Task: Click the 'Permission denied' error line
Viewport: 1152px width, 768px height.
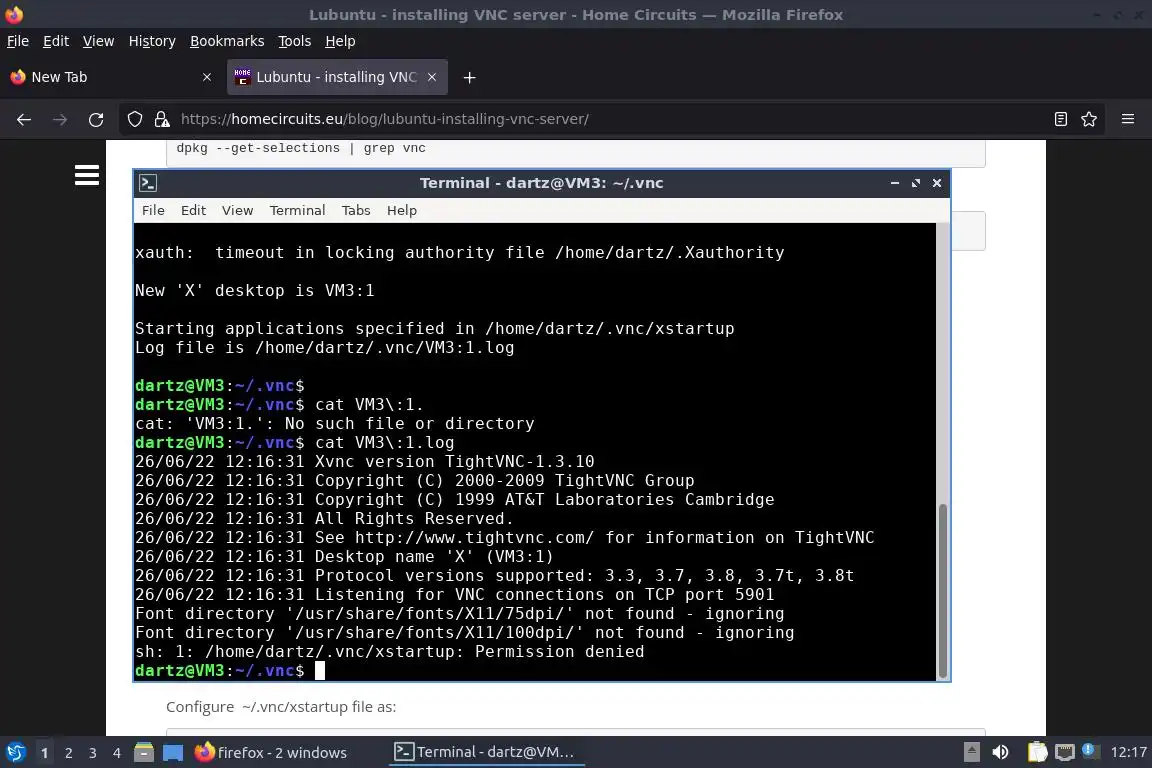Action: 389,652
